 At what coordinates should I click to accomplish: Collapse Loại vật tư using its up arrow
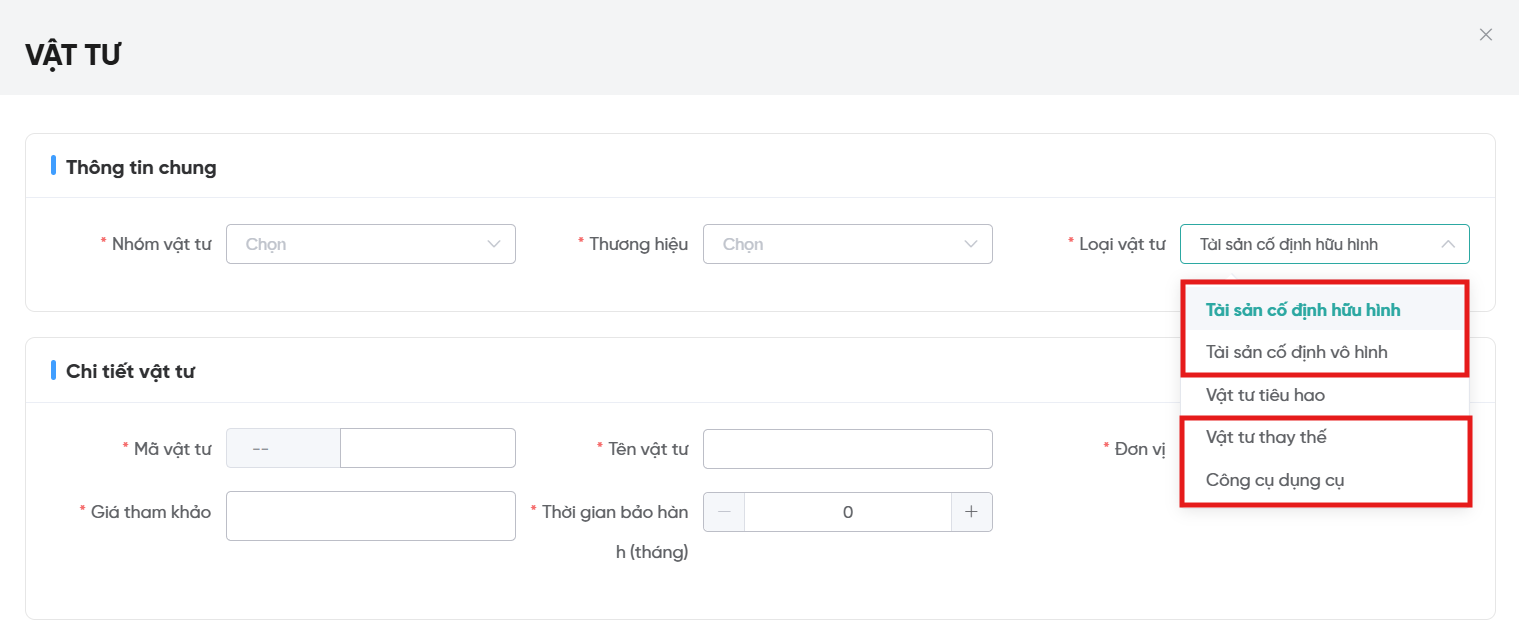click(x=1447, y=244)
